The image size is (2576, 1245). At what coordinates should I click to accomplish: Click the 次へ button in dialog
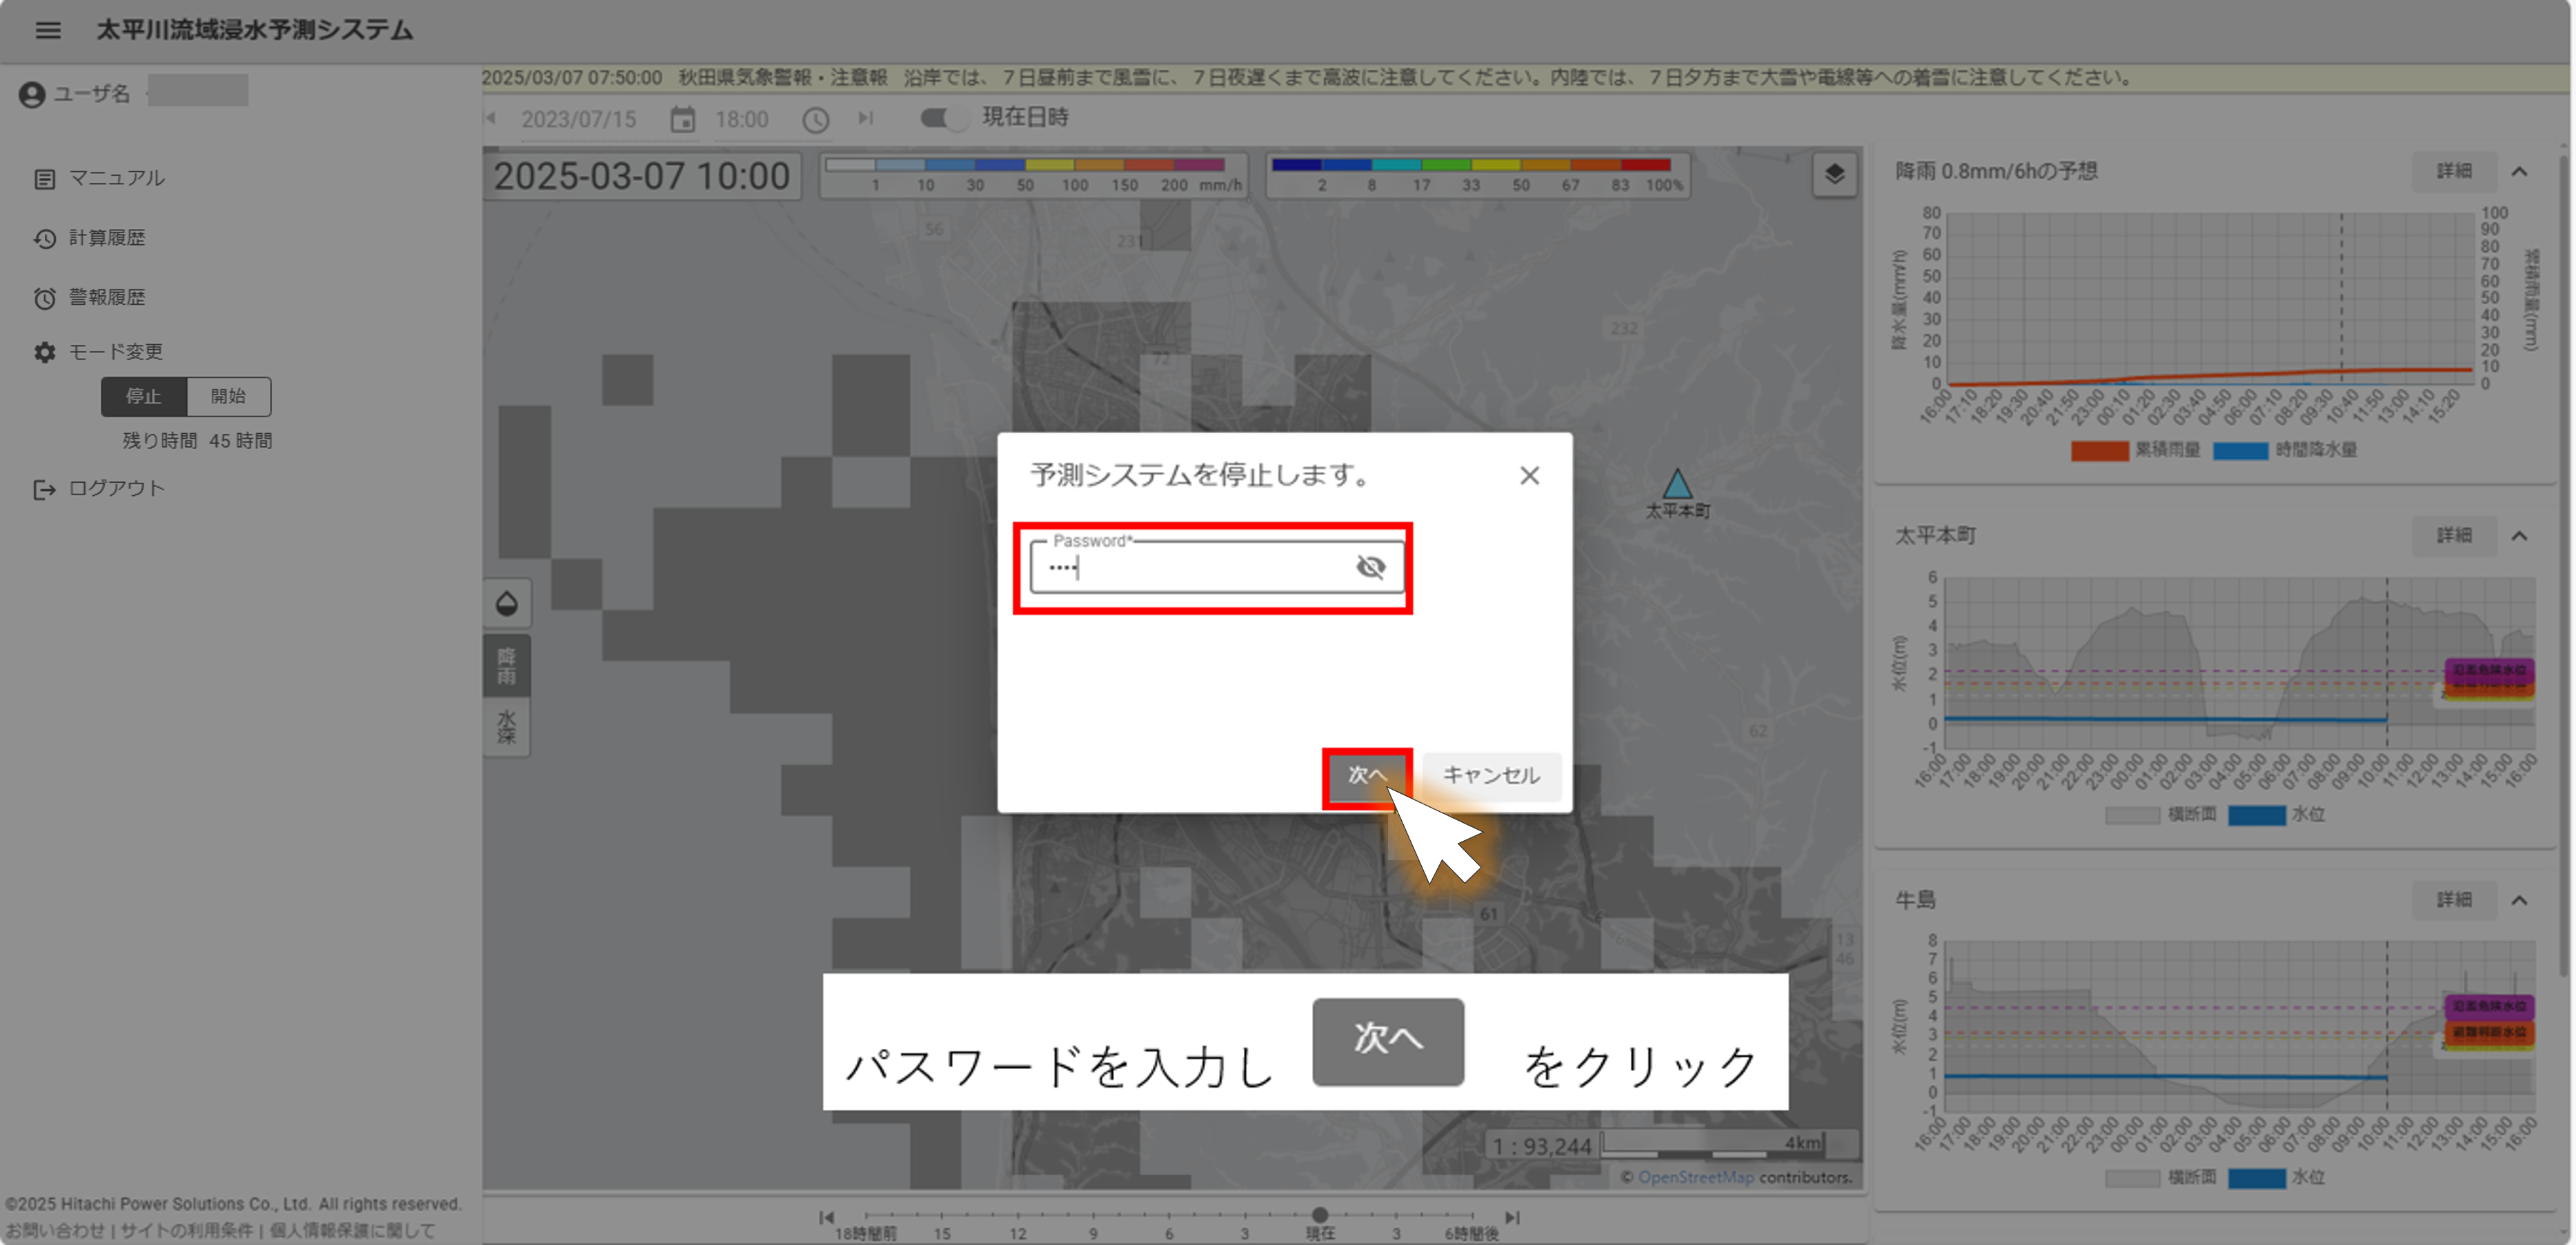[x=1366, y=775]
